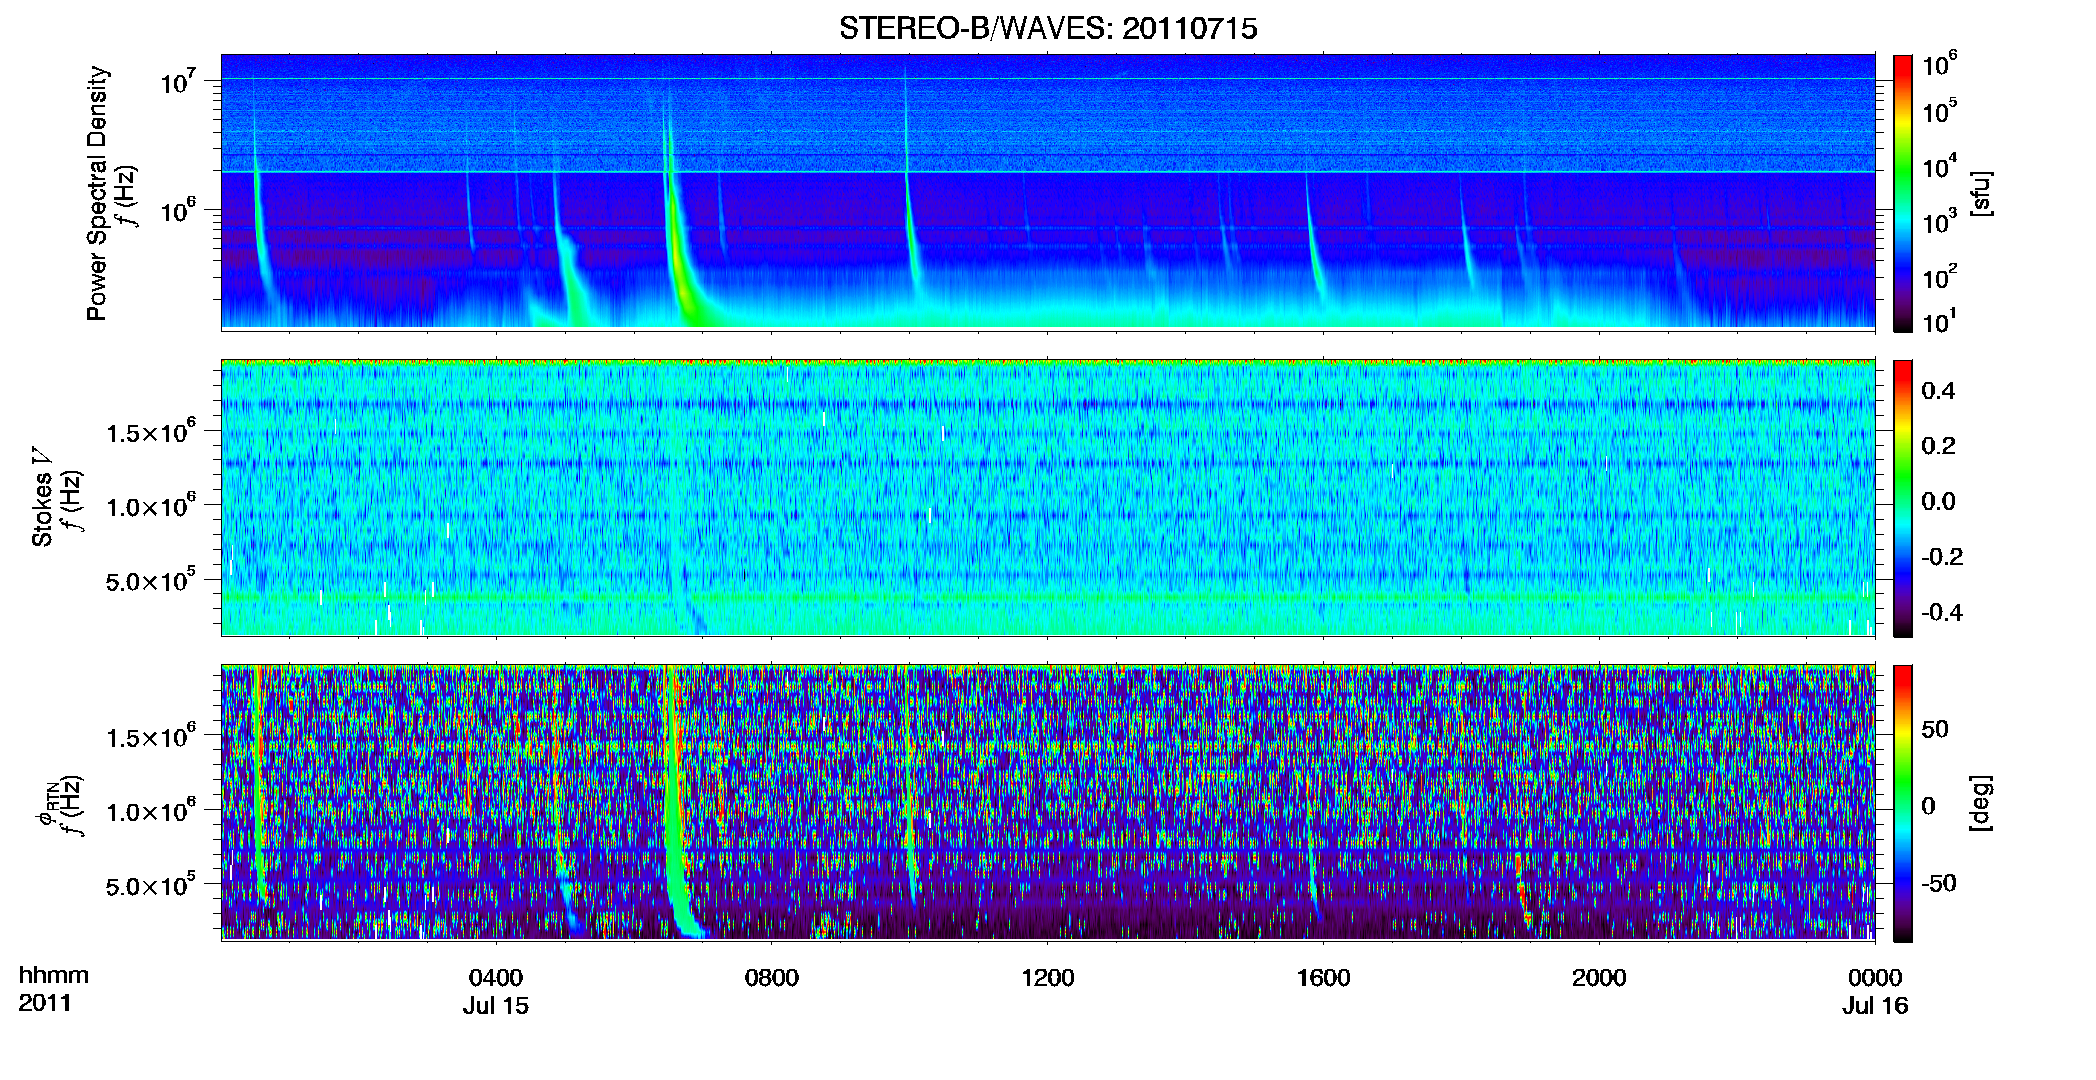Click the 0400 time axis label

click(x=496, y=977)
